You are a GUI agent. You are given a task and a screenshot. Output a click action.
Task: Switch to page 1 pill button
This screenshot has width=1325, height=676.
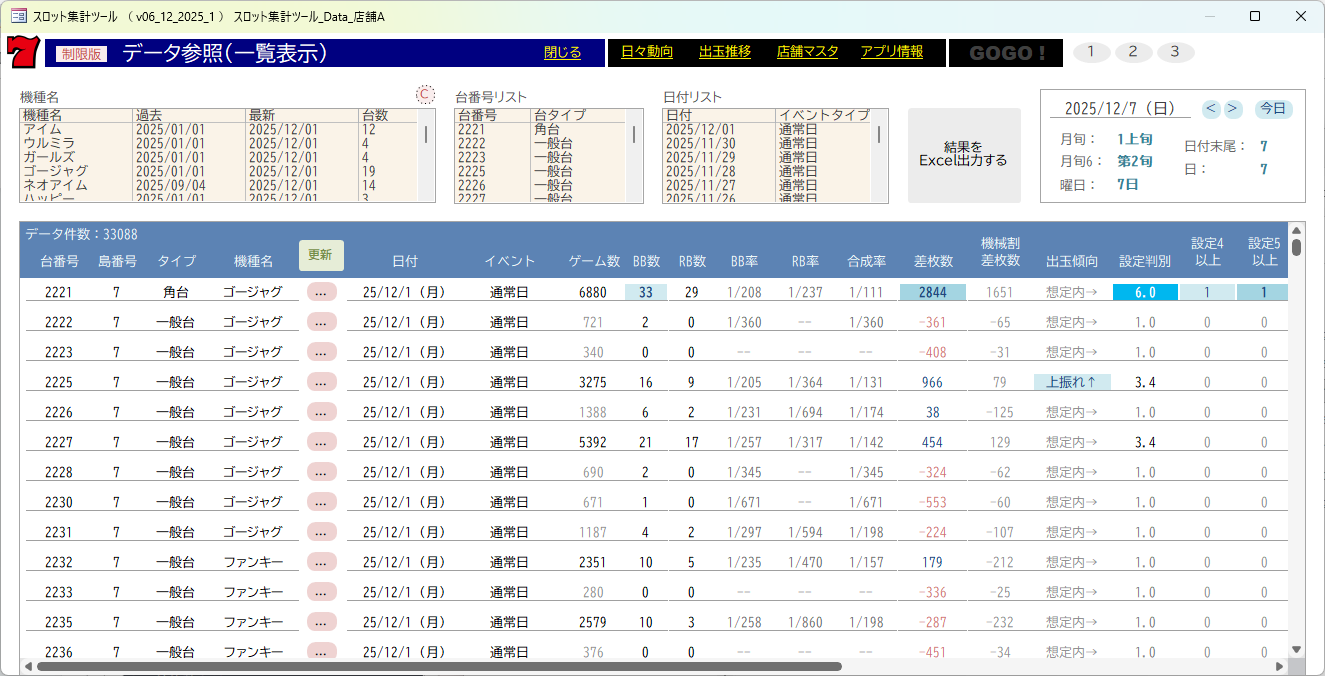1091,52
